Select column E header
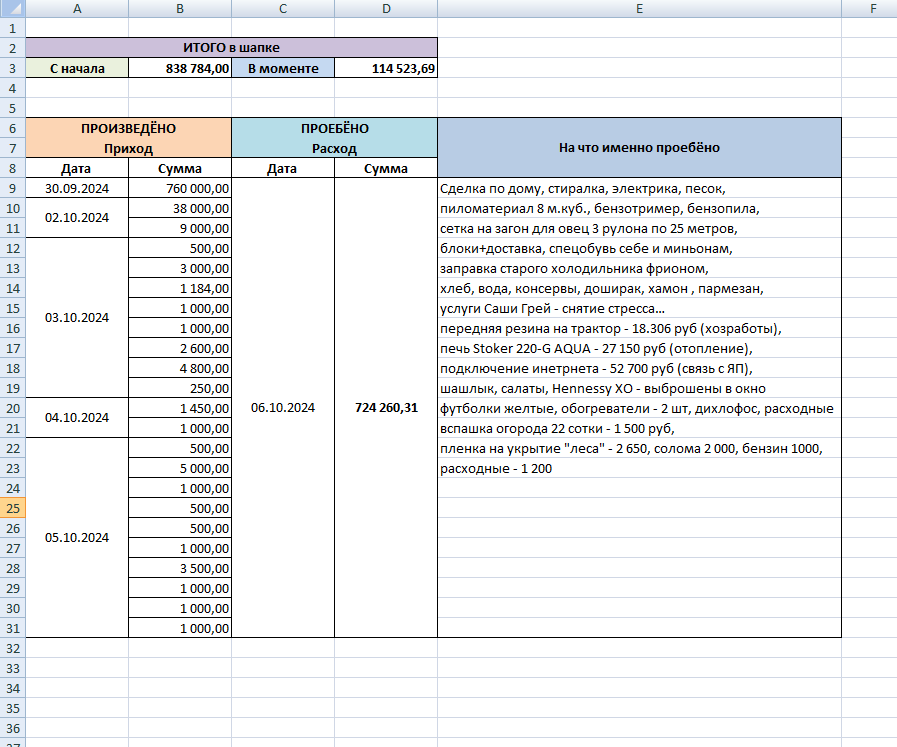897x747 pixels. (640, 9)
